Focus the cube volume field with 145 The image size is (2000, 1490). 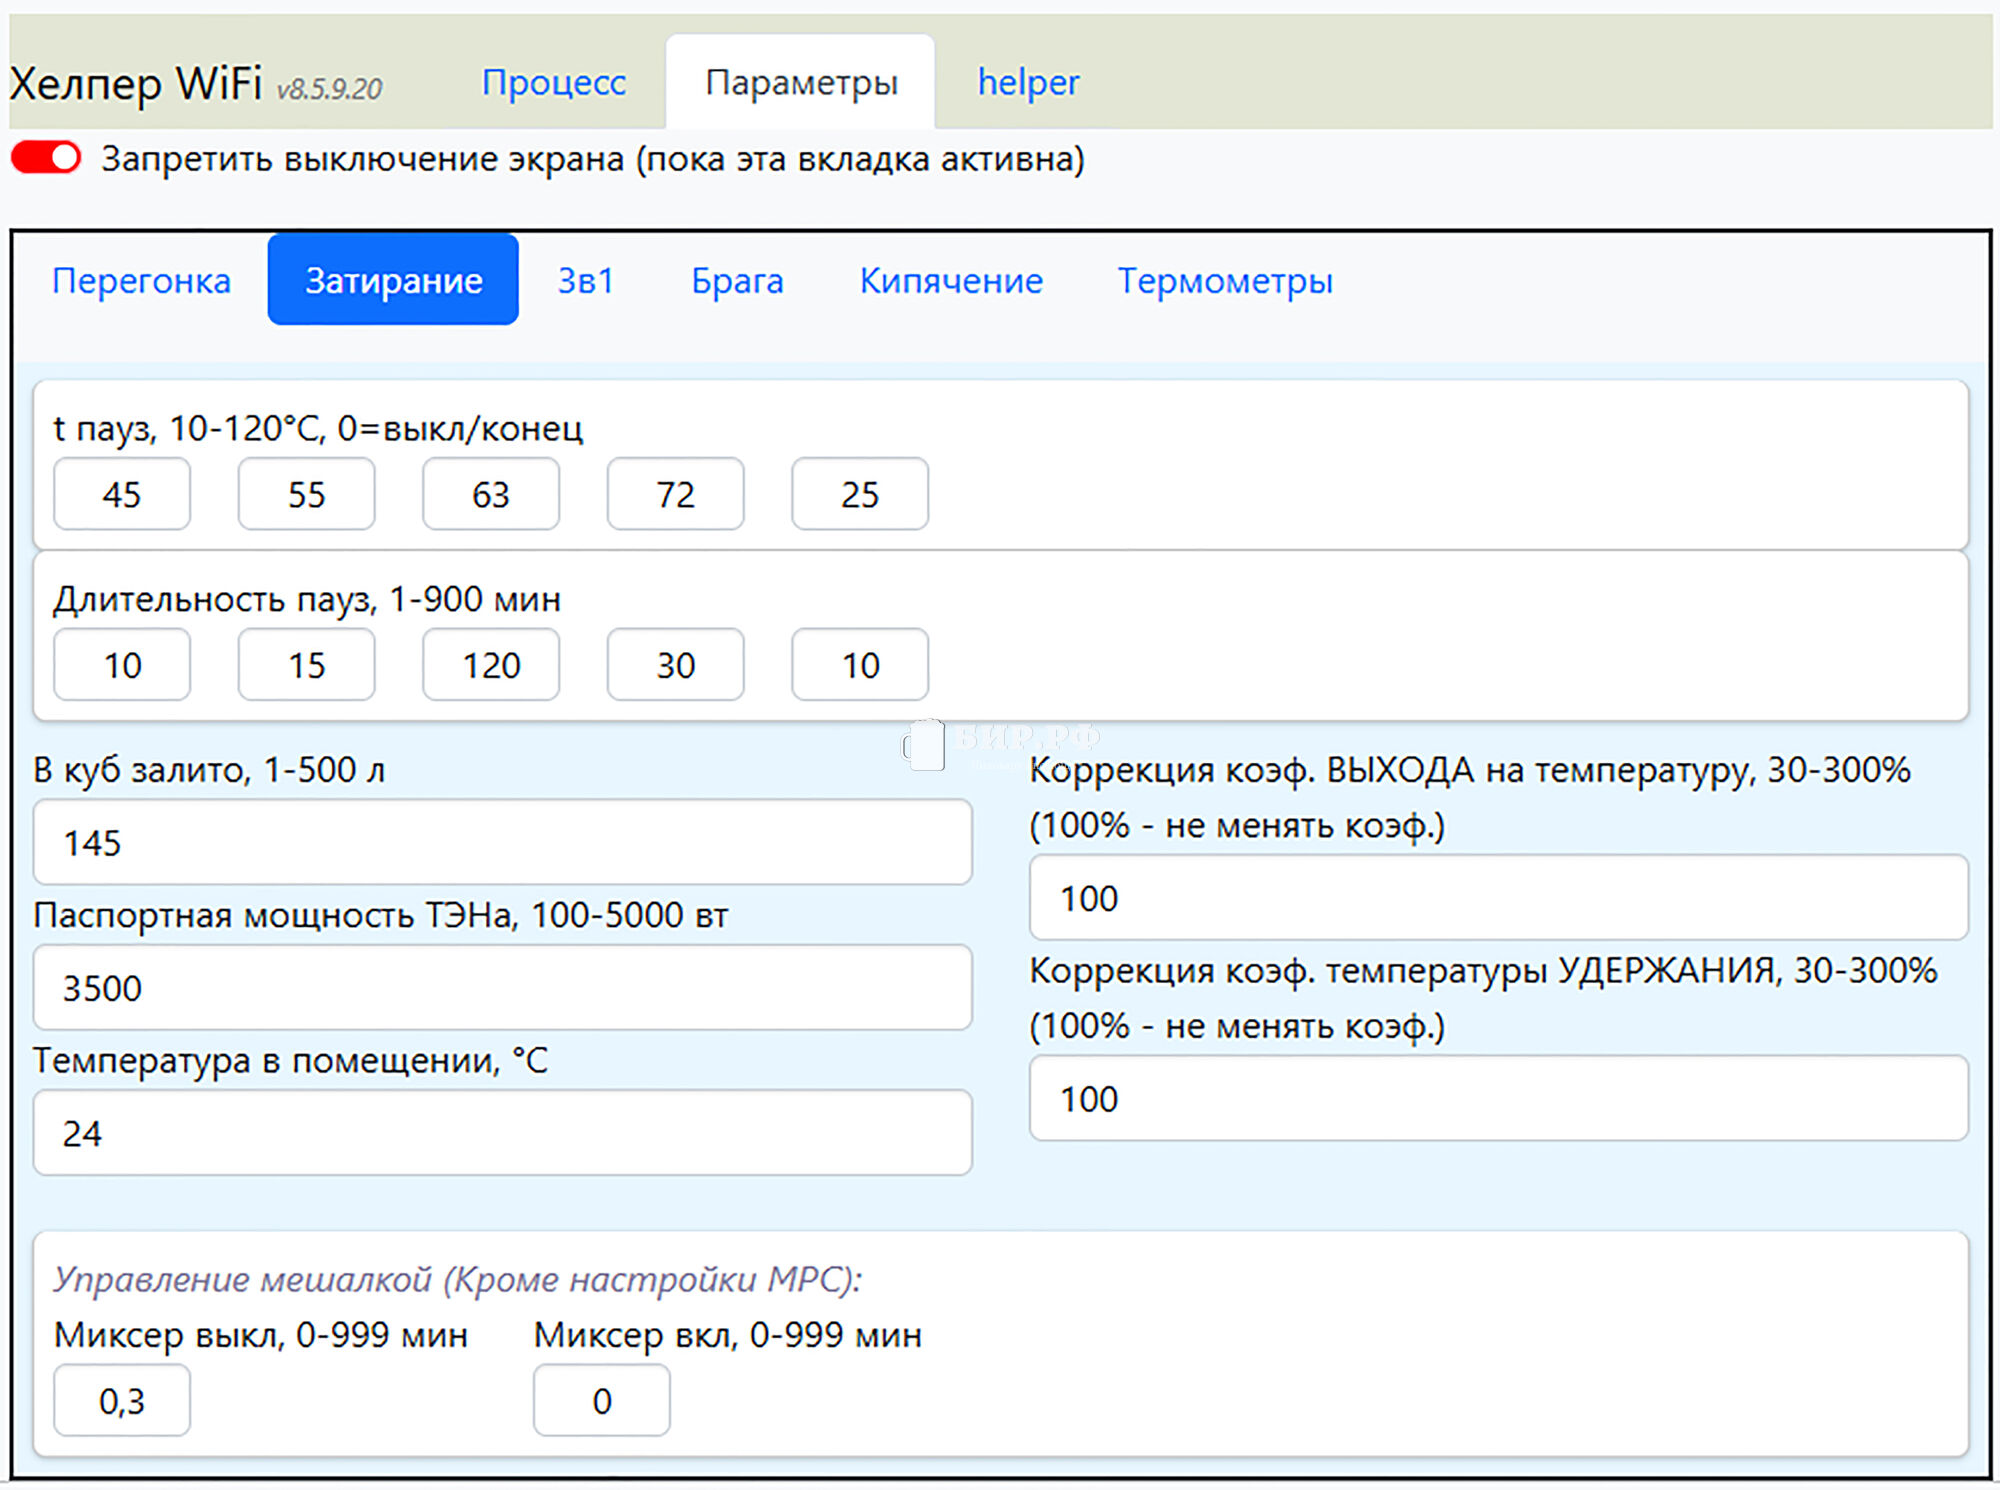tap(502, 842)
